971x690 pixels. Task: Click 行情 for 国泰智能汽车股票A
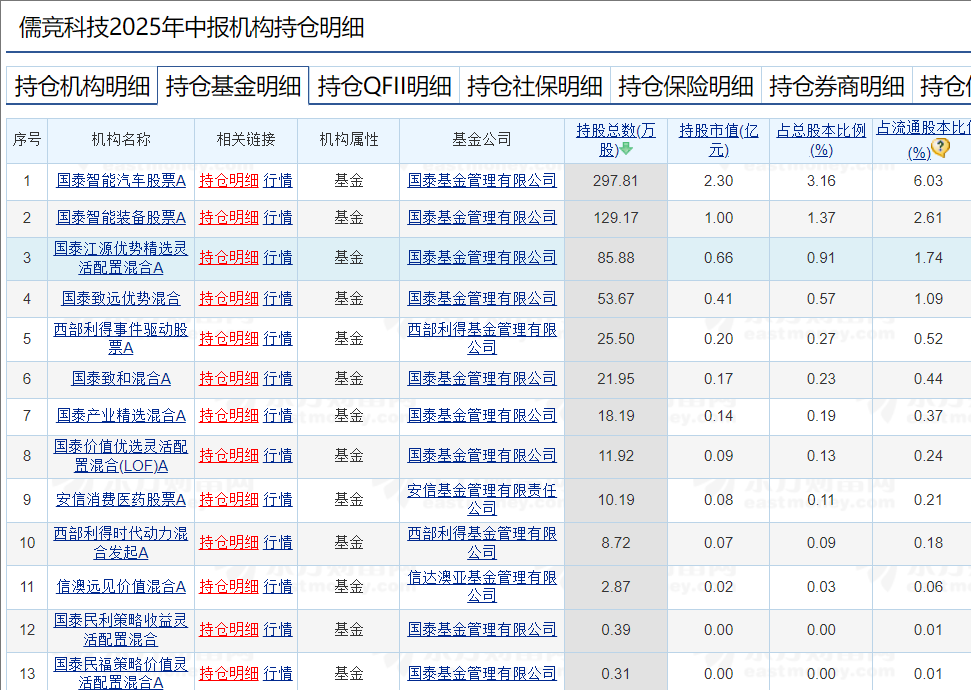tap(277, 181)
